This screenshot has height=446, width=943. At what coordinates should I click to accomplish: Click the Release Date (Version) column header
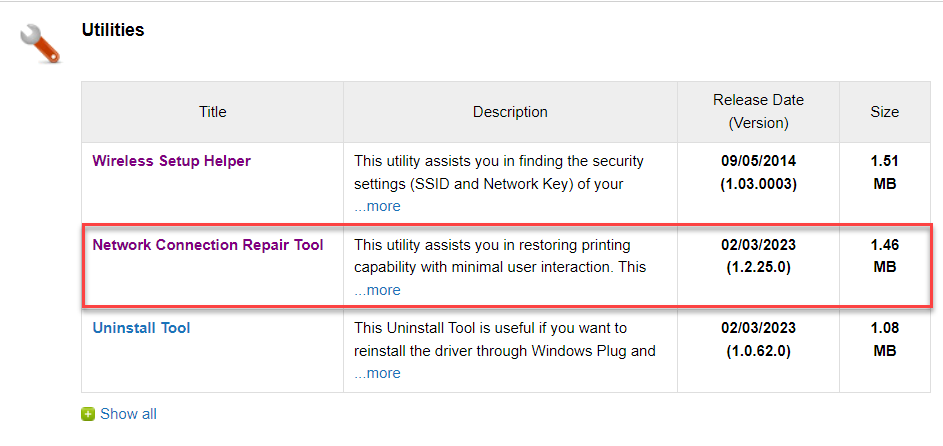(758, 112)
